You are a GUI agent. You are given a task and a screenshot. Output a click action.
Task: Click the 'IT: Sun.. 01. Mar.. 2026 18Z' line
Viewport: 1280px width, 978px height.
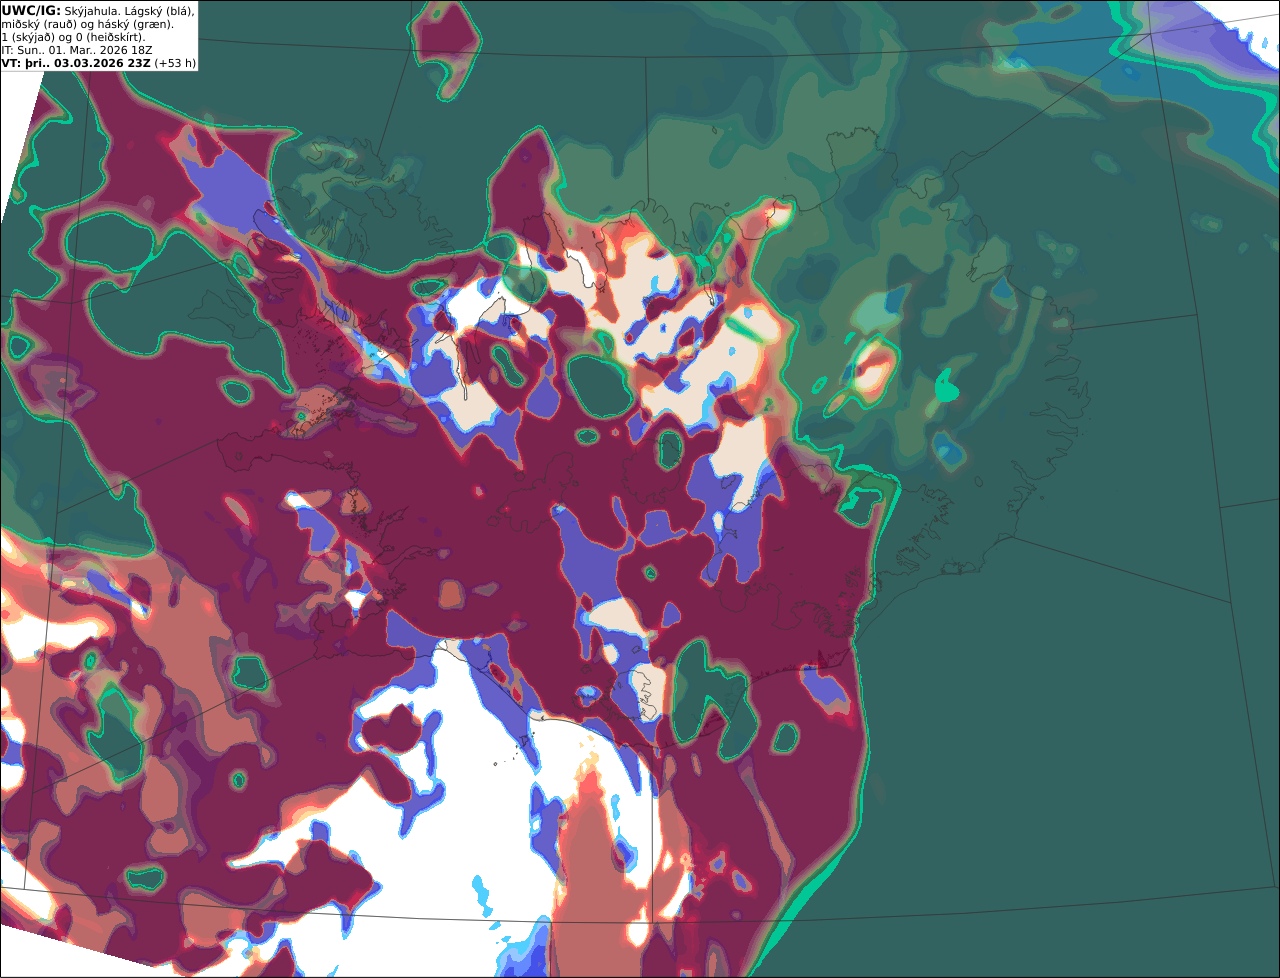click(x=76, y=50)
